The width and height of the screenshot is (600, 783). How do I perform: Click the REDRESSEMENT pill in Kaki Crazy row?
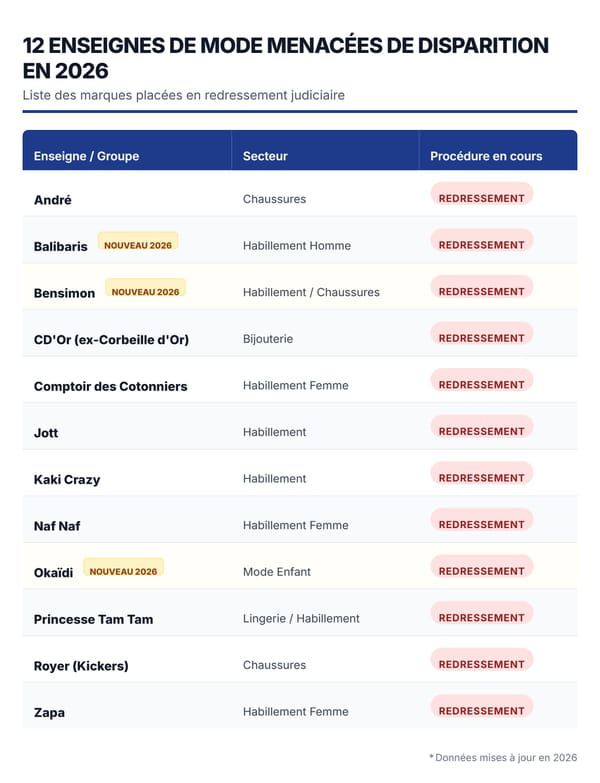click(x=481, y=478)
